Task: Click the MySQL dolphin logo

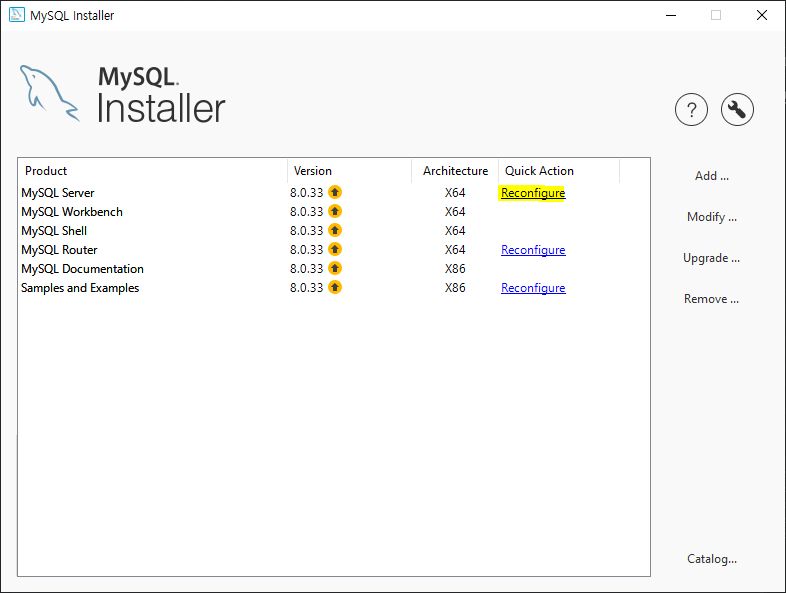Action: tap(50, 93)
